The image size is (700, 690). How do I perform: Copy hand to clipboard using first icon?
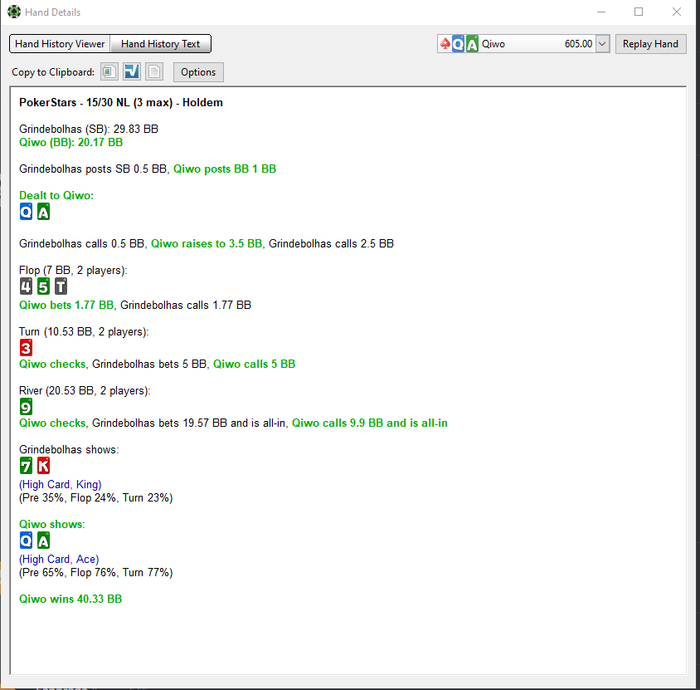[x=109, y=72]
